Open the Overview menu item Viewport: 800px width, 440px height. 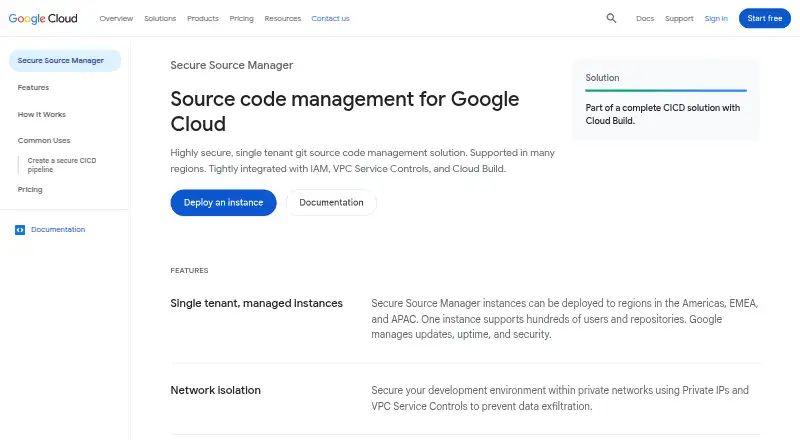pyautogui.click(x=116, y=18)
